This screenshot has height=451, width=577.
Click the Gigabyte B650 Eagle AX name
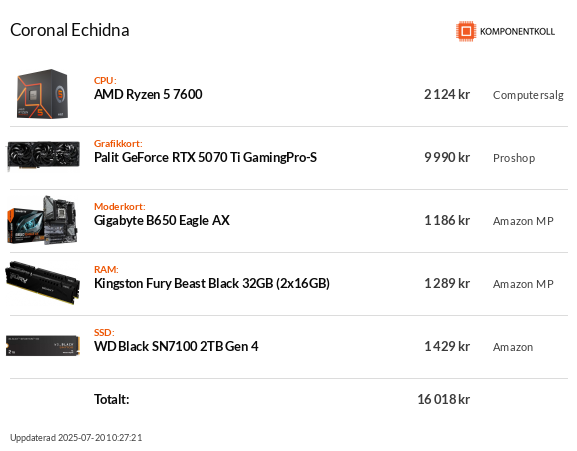click(162, 220)
